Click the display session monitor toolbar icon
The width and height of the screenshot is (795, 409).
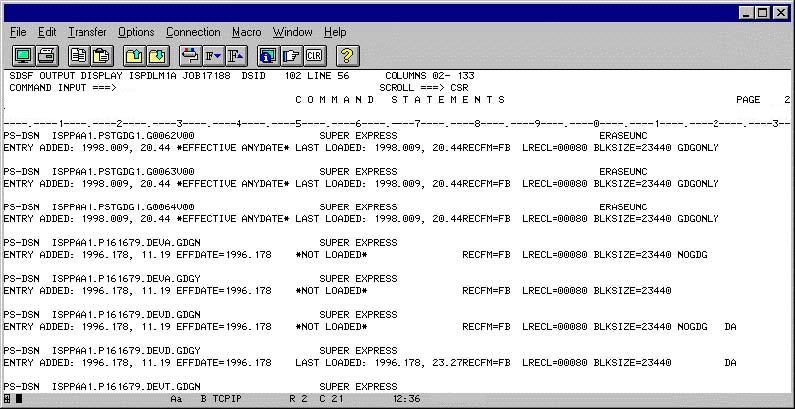coord(23,55)
